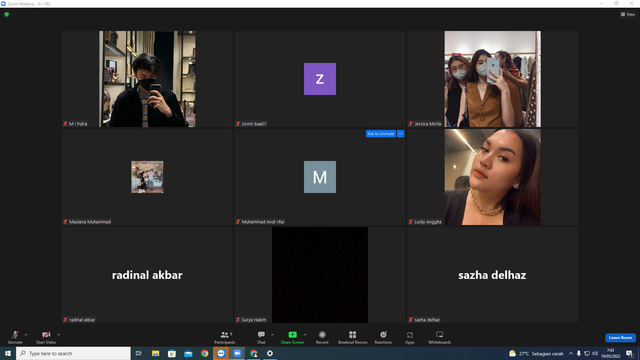Viewport: 640px width, 360px height.
Task: Click the "Maulana Muhammad" name label
Action: click(x=90, y=222)
